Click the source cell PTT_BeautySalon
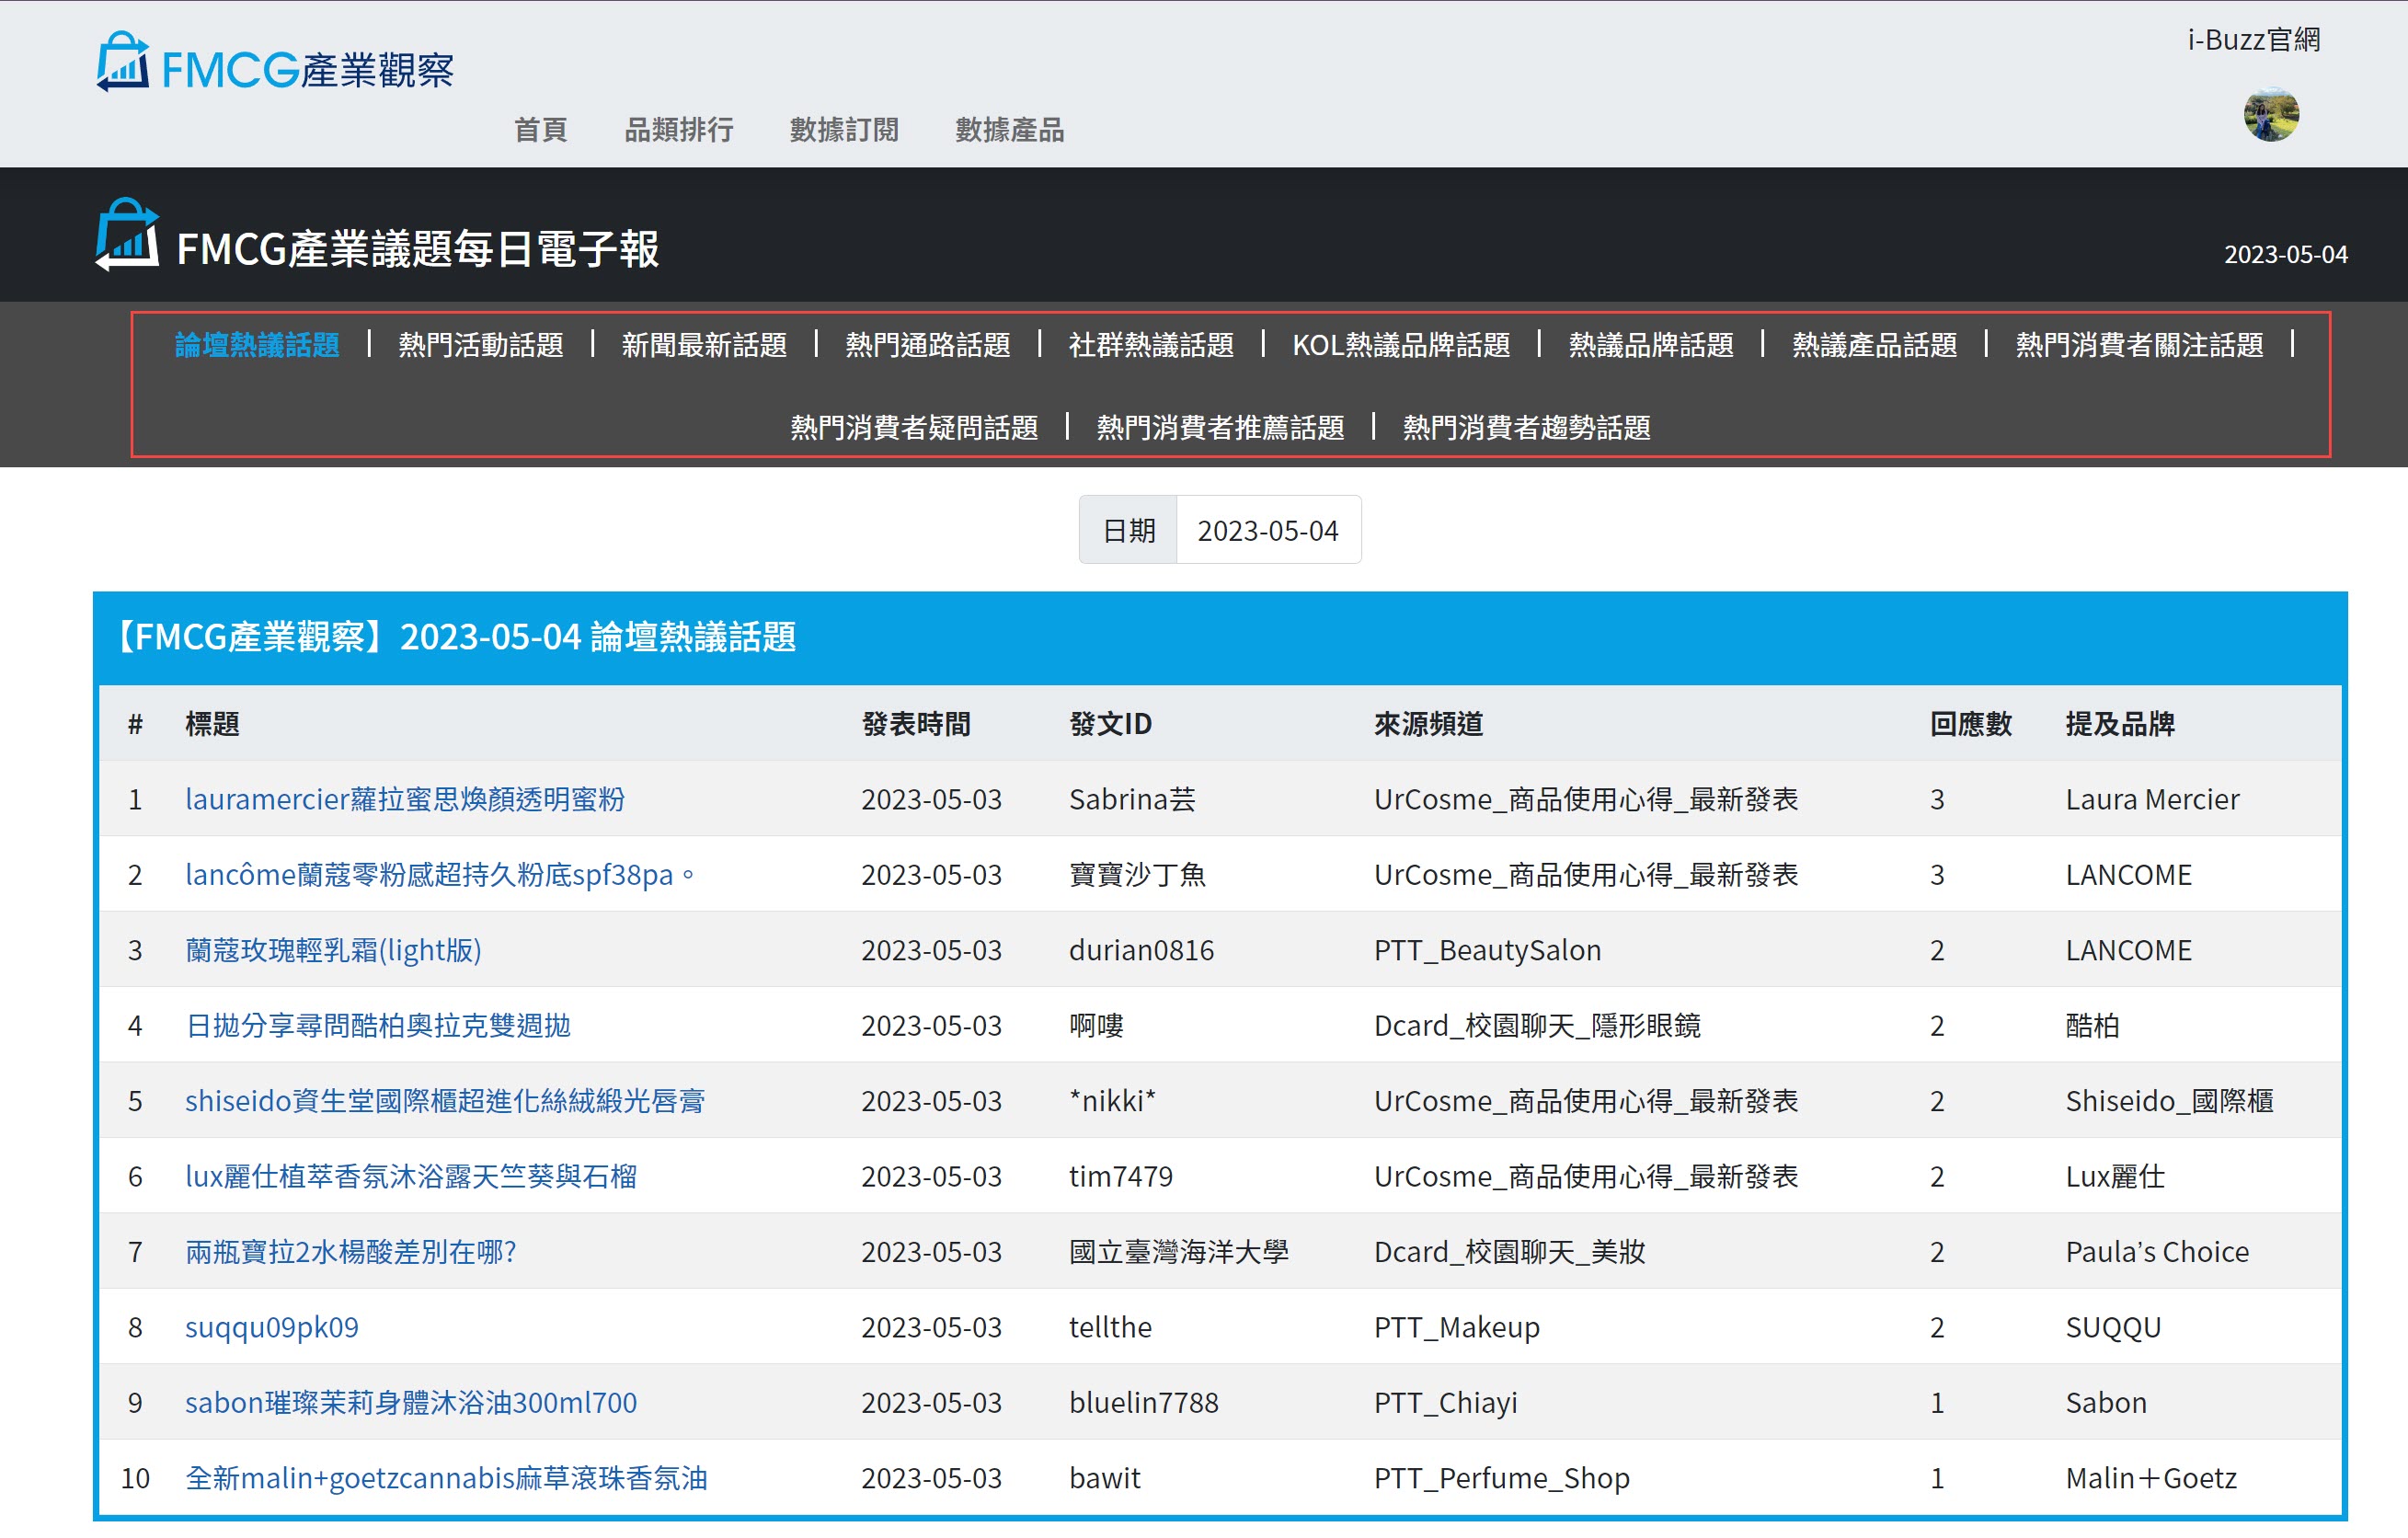Image resolution: width=2408 pixels, height=1538 pixels. (1487, 950)
